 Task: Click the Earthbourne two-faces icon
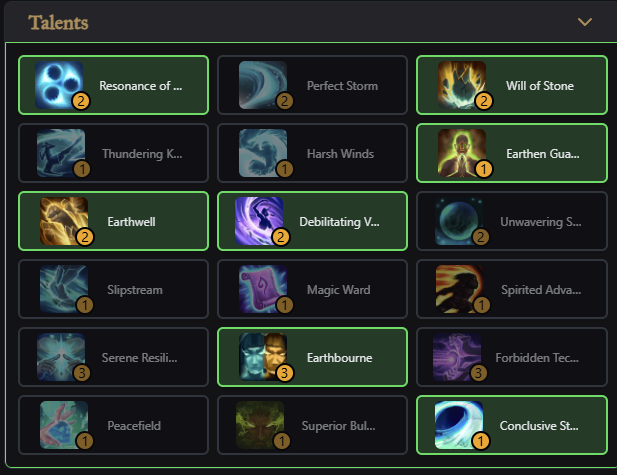click(x=262, y=357)
